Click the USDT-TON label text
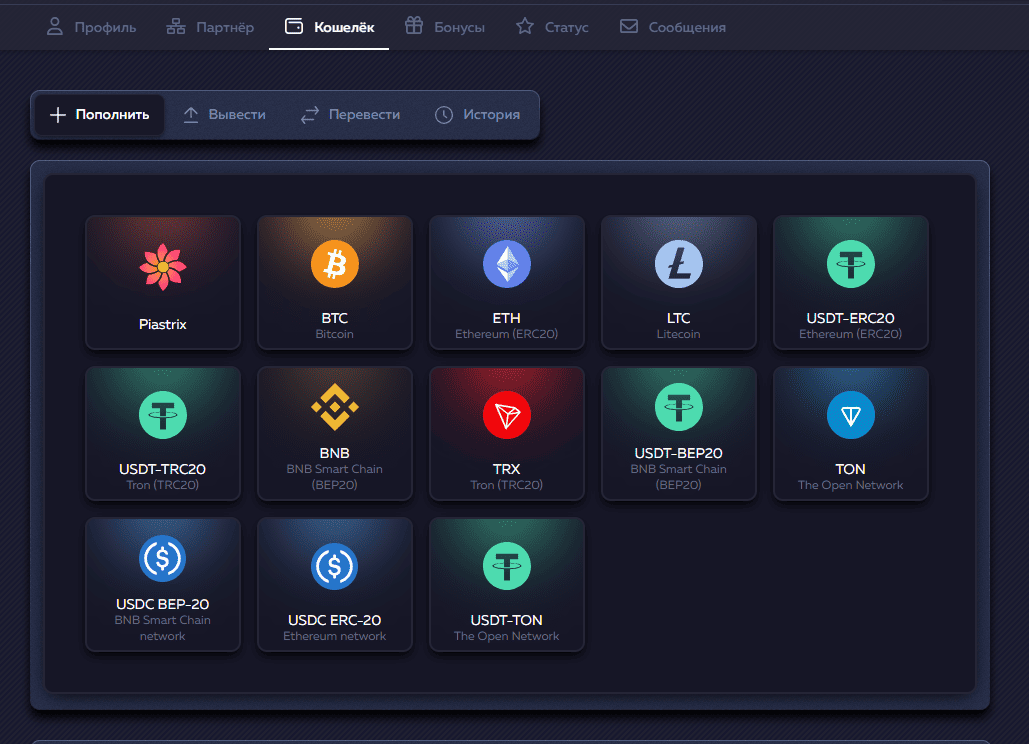Screen dimensions: 1029x744 click(x=507, y=620)
